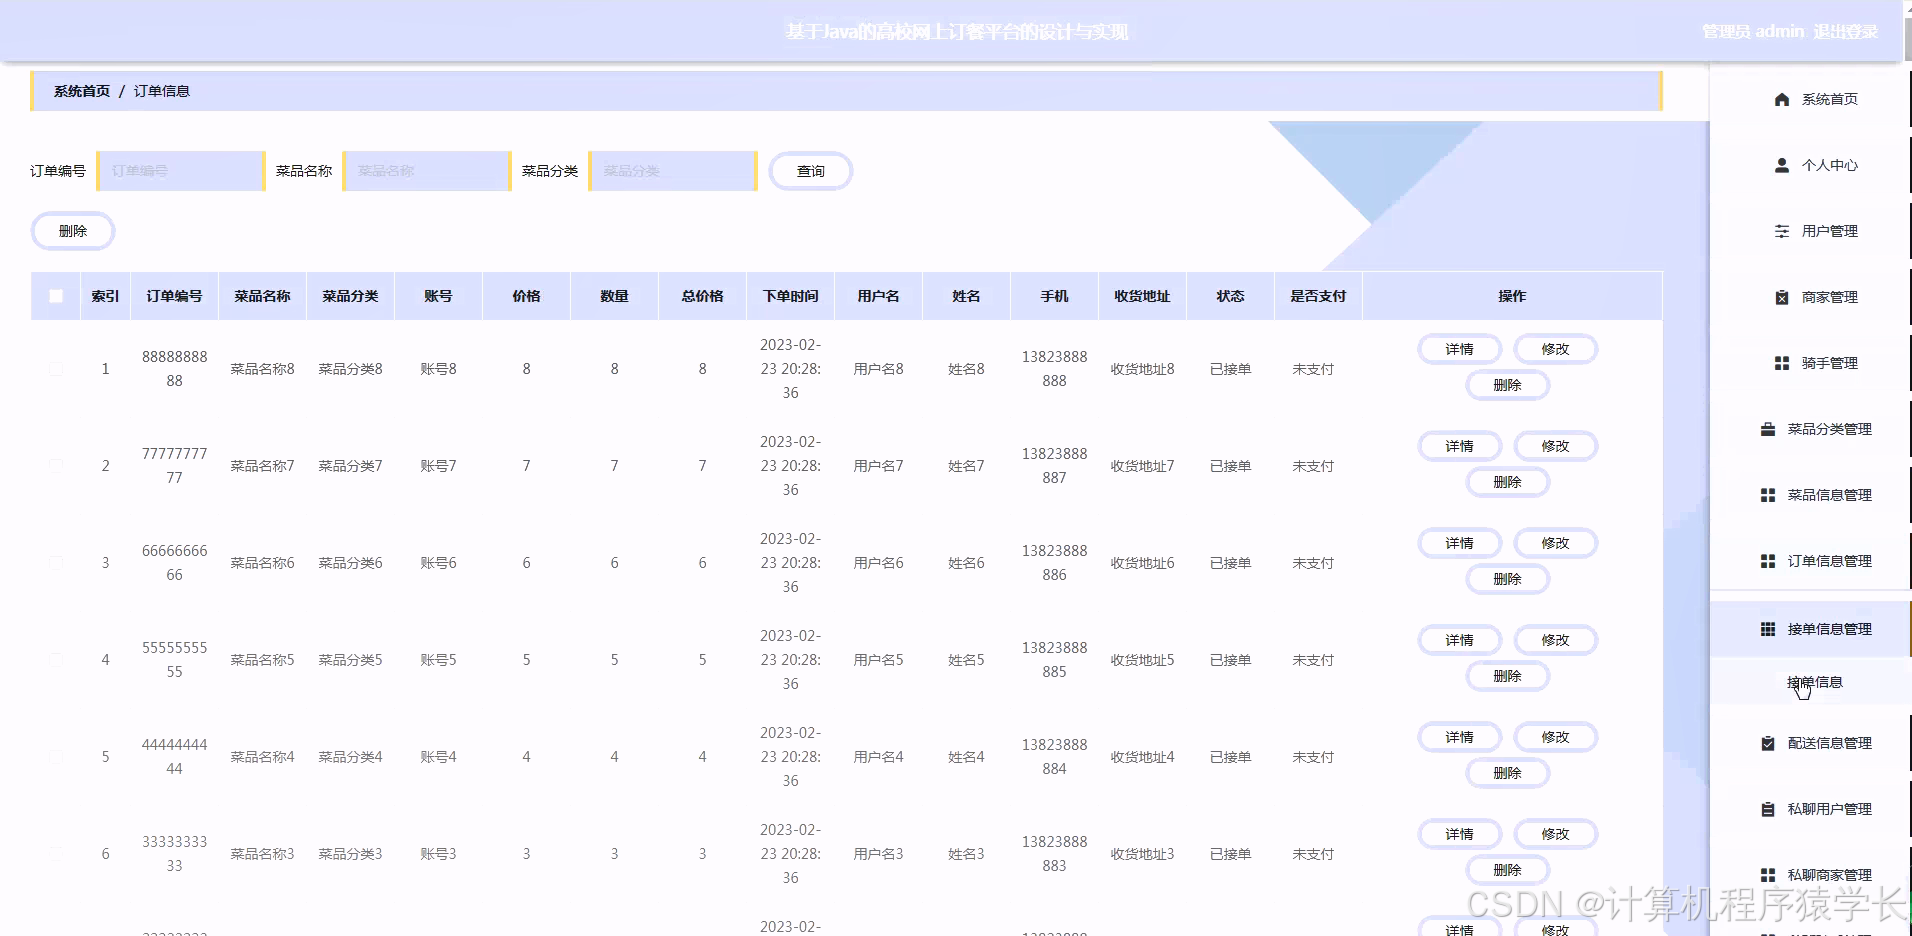Click the icon beside 商家管理
The image size is (1912, 936).
(x=1781, y=297)
